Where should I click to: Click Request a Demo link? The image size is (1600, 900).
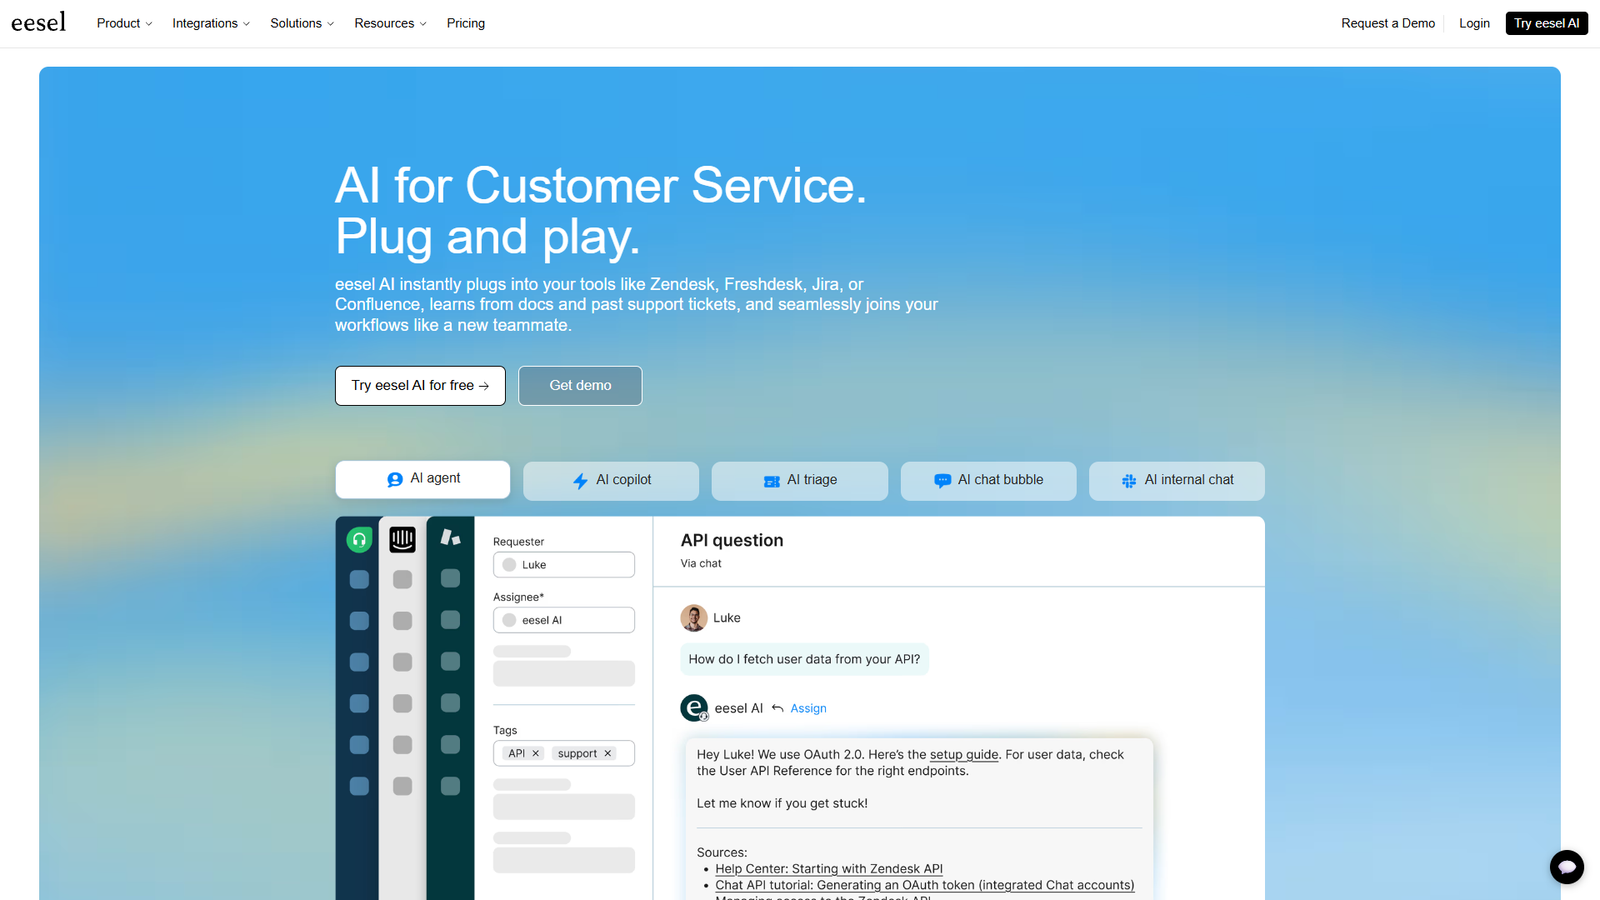click(1388, 23)
